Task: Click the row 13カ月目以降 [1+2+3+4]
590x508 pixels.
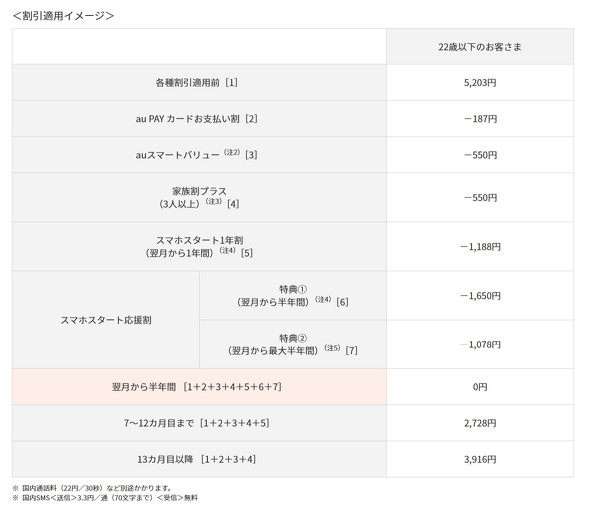Action: point(199,459)
